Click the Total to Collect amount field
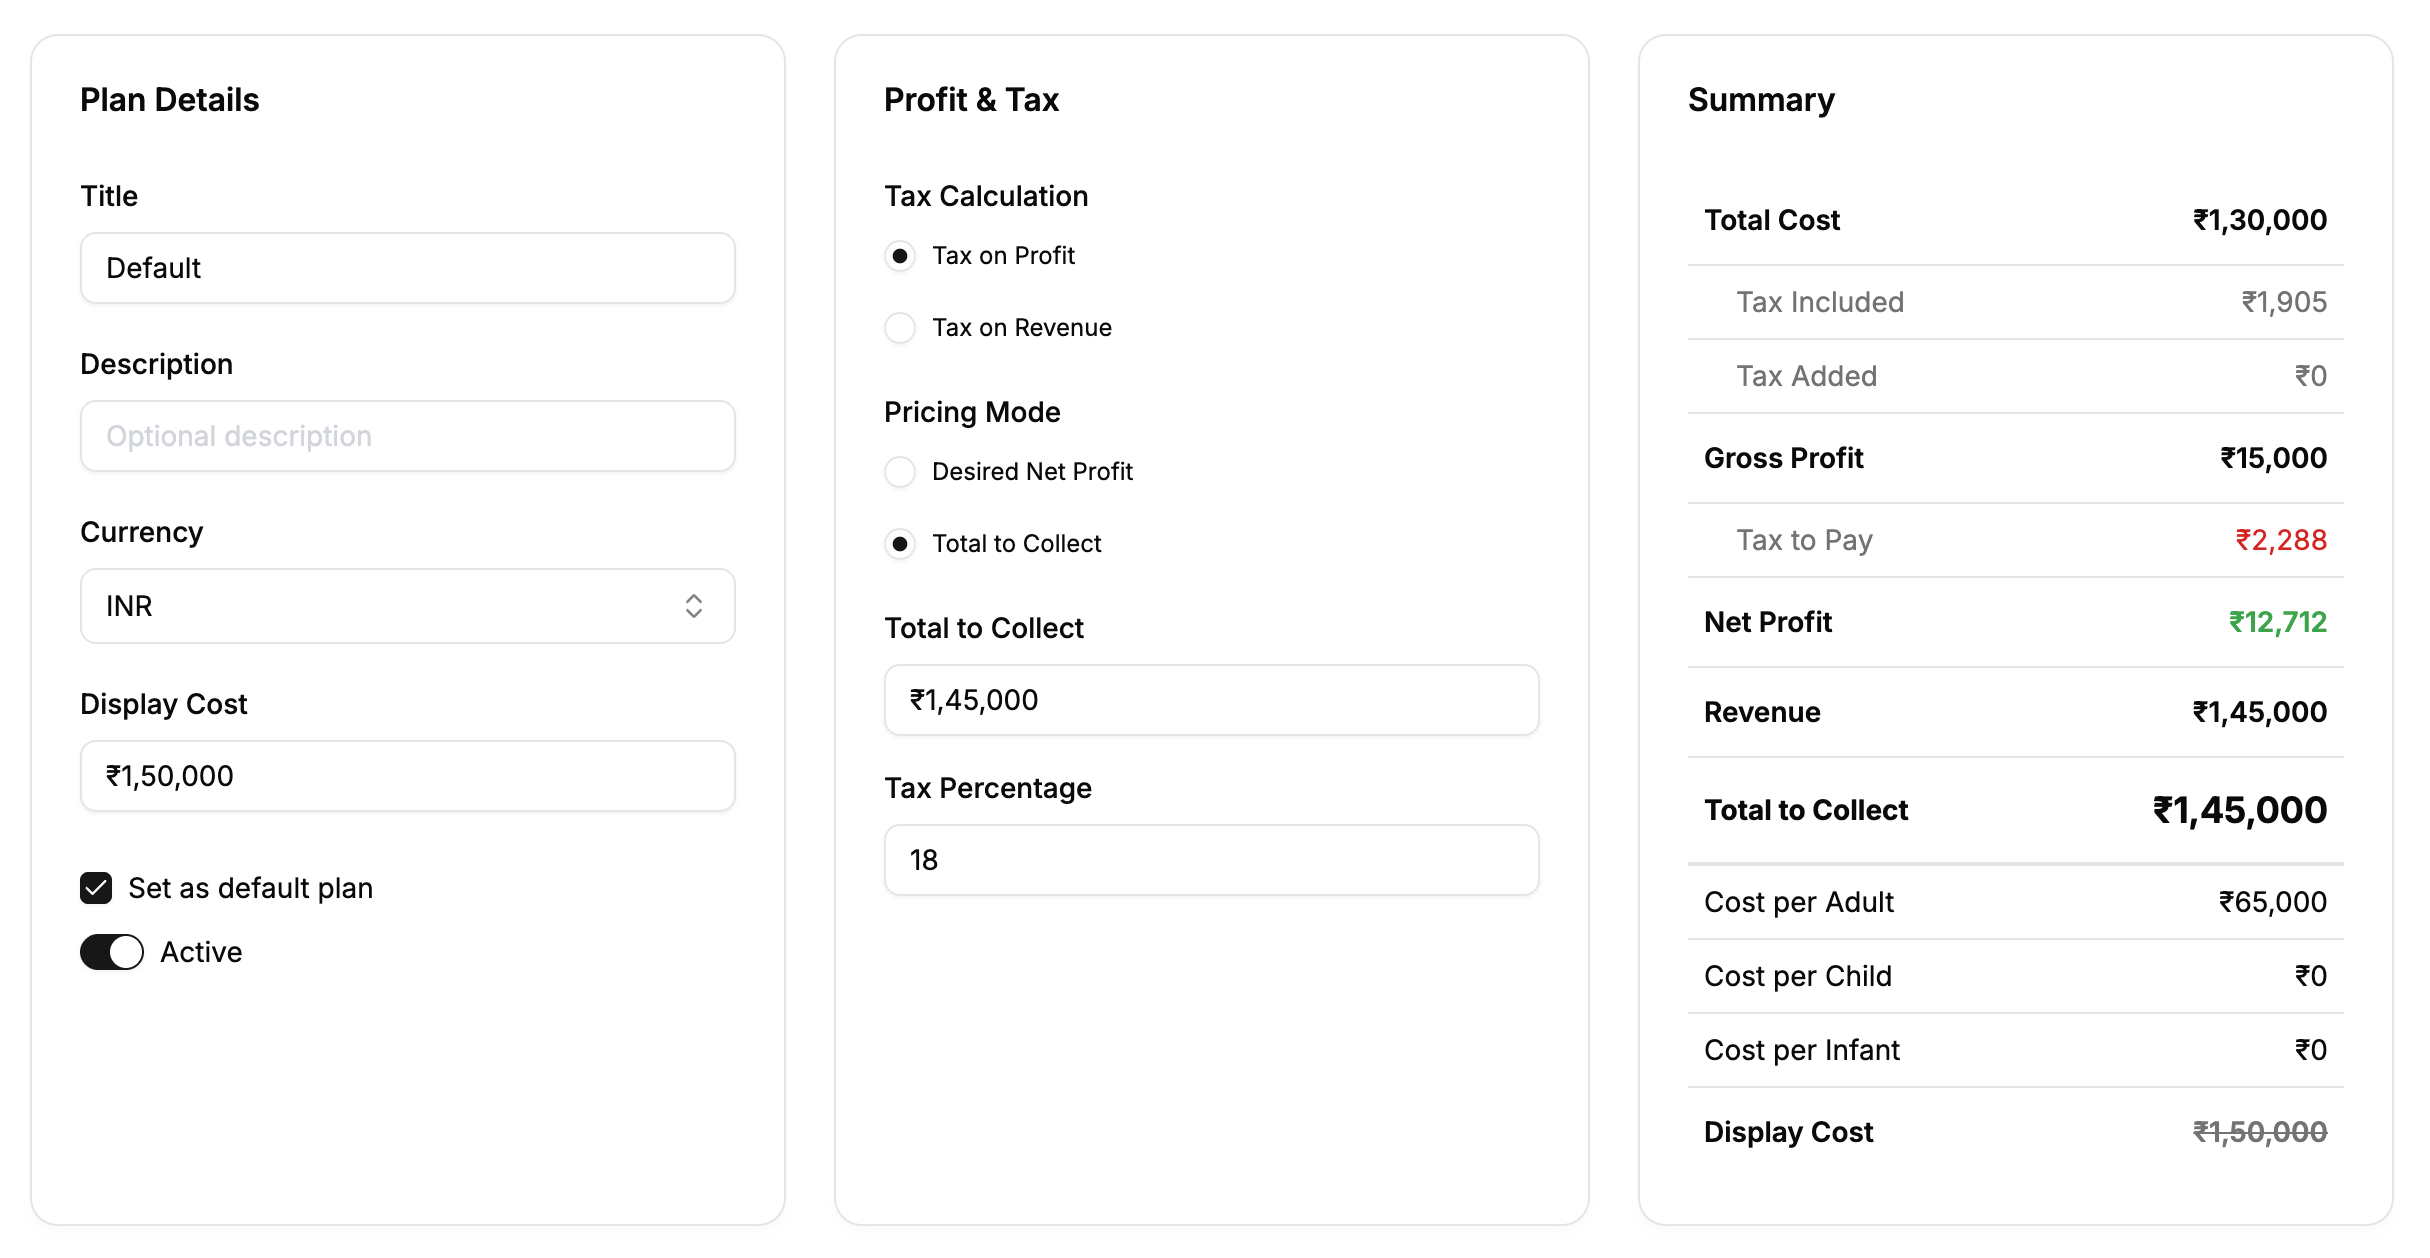 1211,699
